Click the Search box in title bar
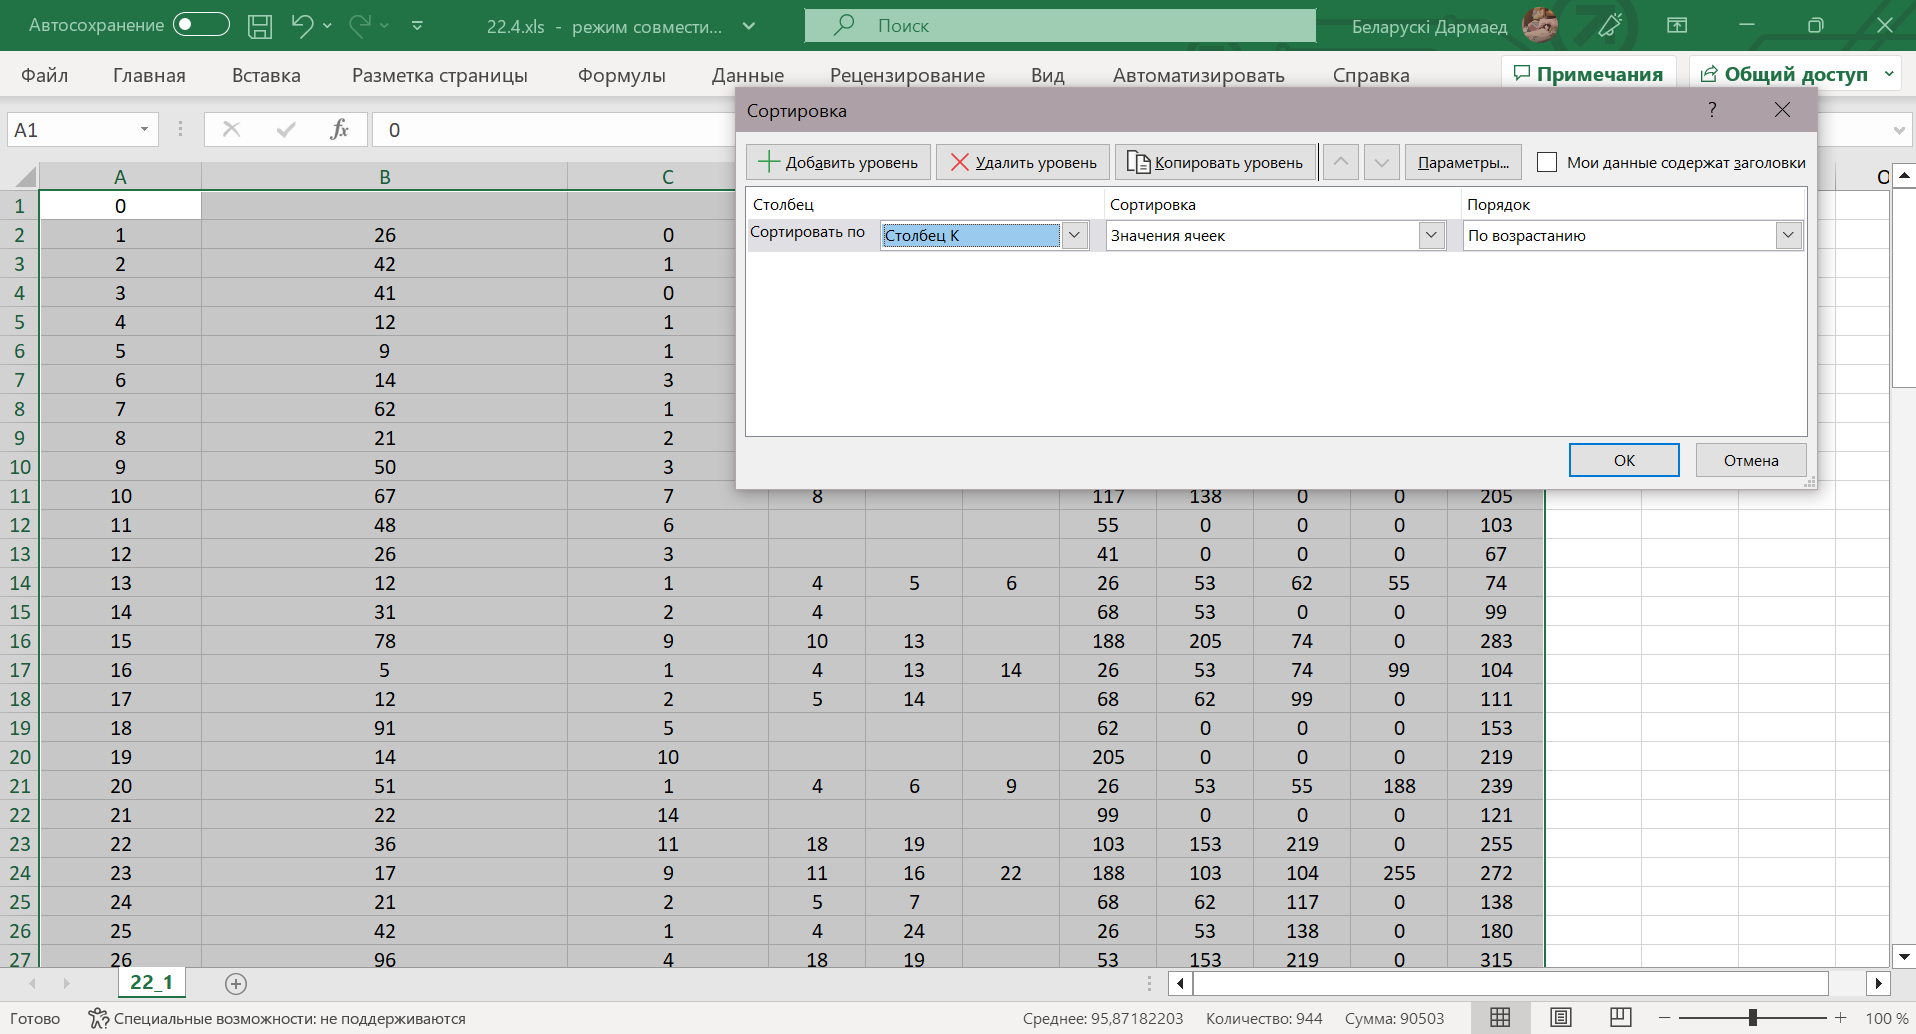The height and width of the screenshot is (1034, 1916). (1060, 26)
